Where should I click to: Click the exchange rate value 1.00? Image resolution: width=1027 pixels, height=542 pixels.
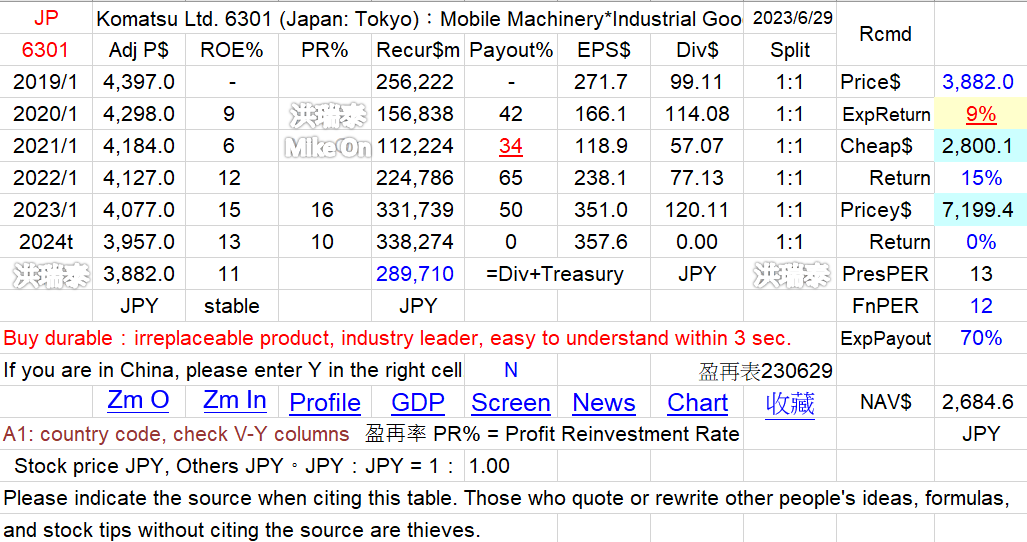489,466
